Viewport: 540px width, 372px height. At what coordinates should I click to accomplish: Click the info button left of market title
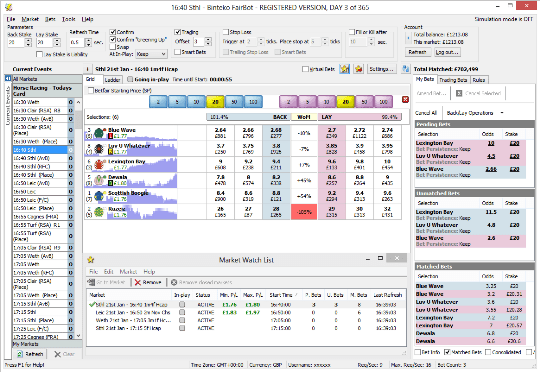(87, 69)
